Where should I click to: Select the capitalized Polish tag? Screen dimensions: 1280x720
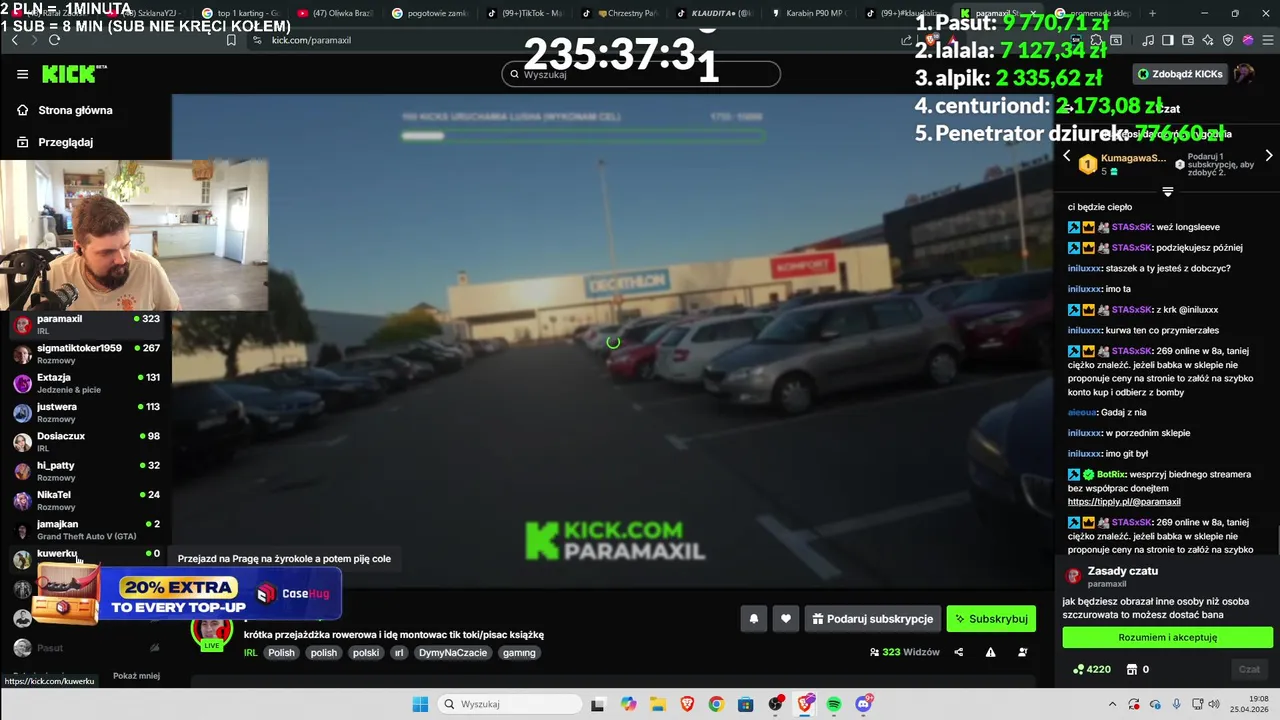tap(282, 653)
